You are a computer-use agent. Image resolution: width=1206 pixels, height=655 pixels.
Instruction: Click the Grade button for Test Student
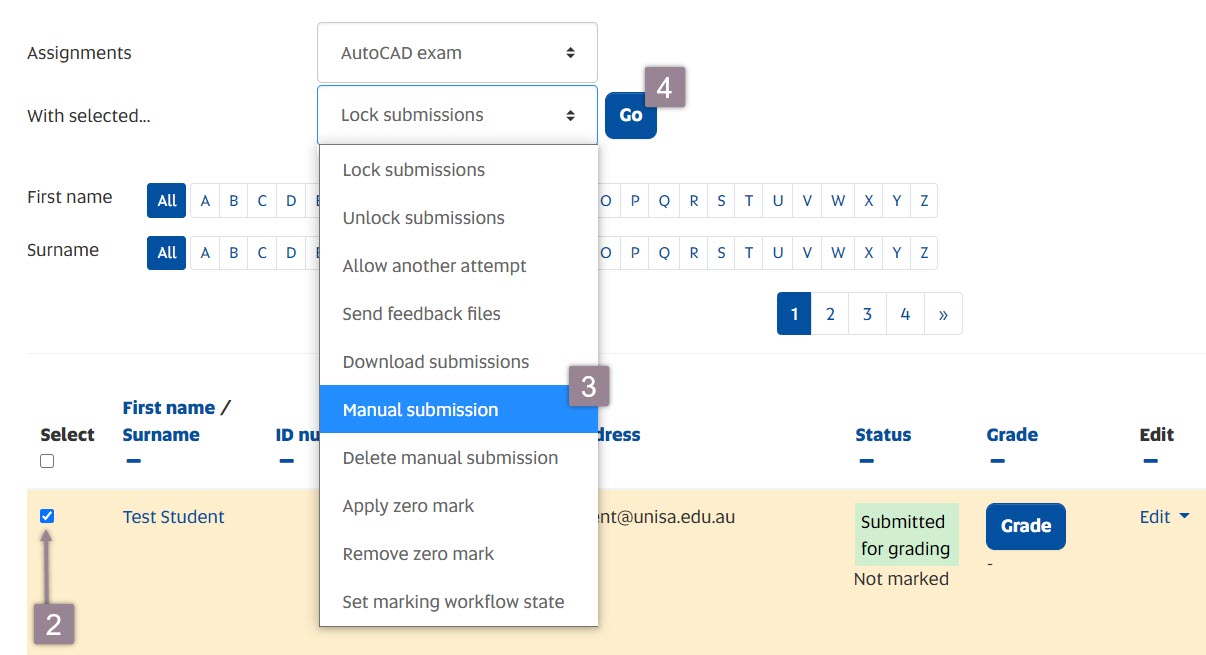tap(1025, 526)
